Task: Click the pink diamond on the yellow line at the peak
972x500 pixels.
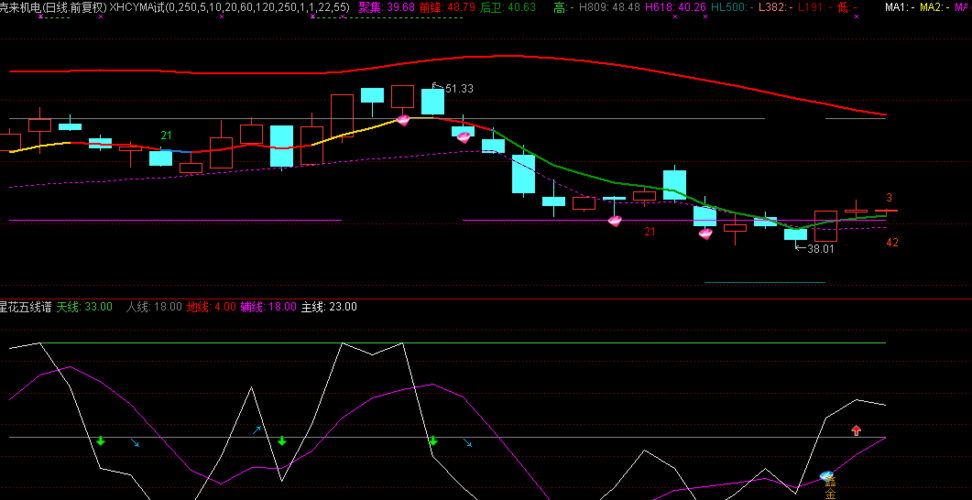Action: tap(403, 120)
